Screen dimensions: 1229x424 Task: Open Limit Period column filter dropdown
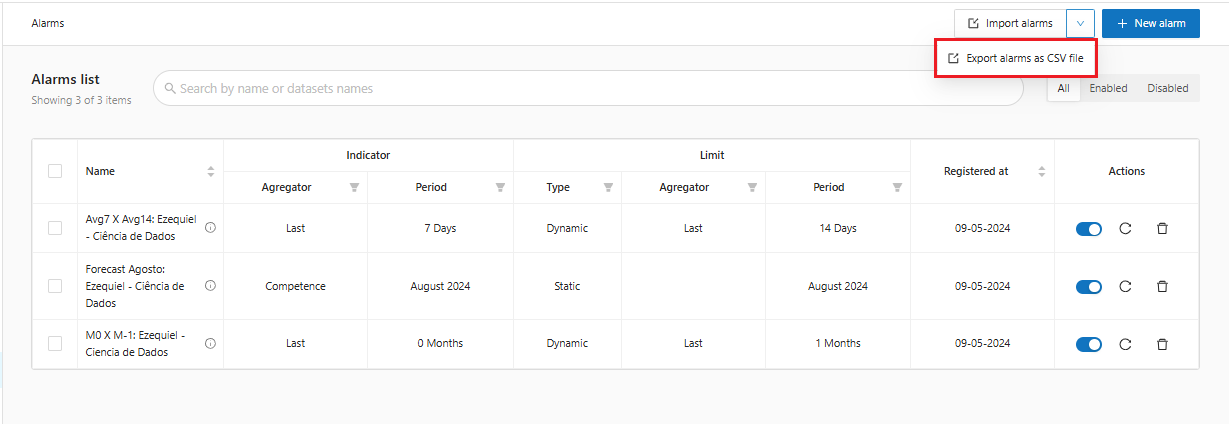[x=897, y=187]
